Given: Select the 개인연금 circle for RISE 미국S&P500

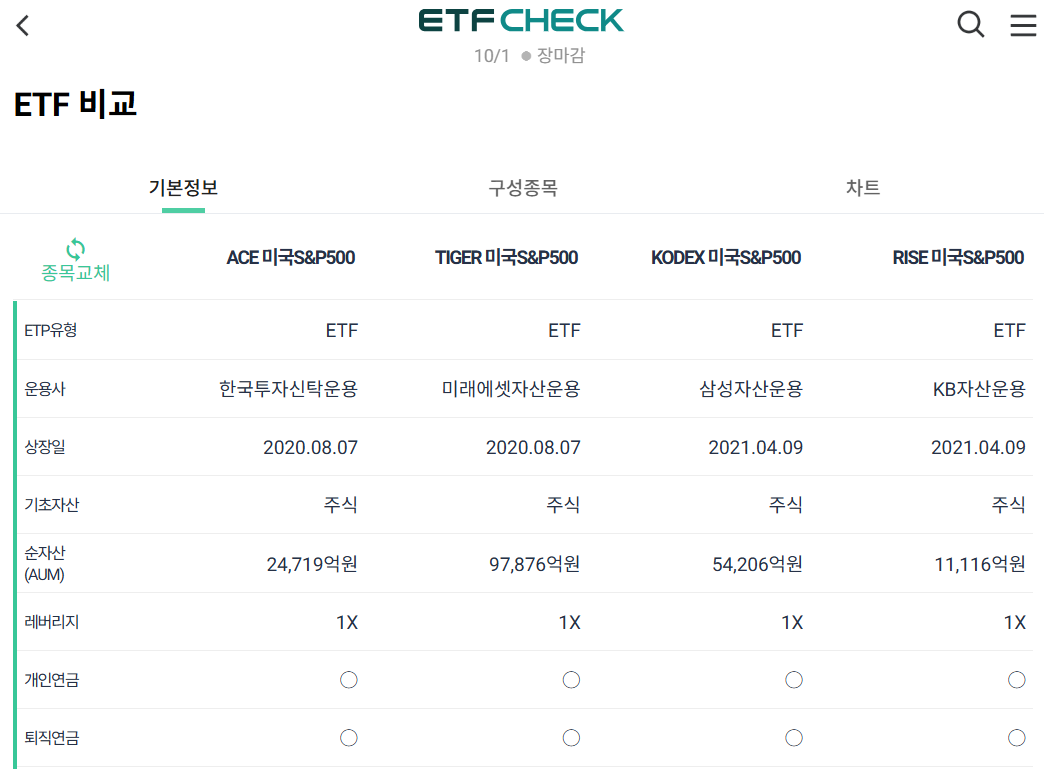Looking at the screenshot, I should [x=1016, y=679].
